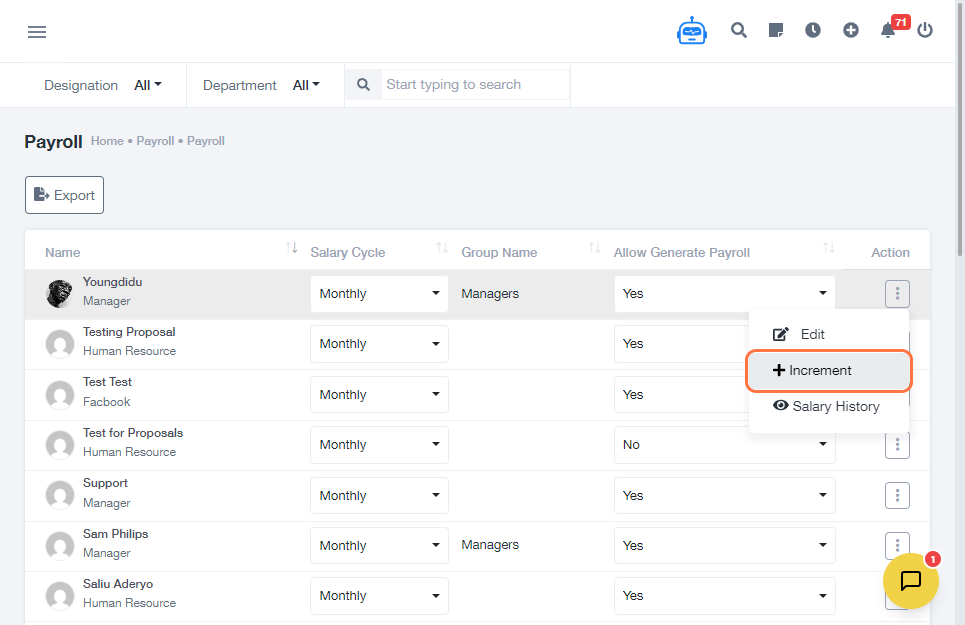Open the yellow chat bubble widget
The image size is (965, 625).
tap(910, 581)
